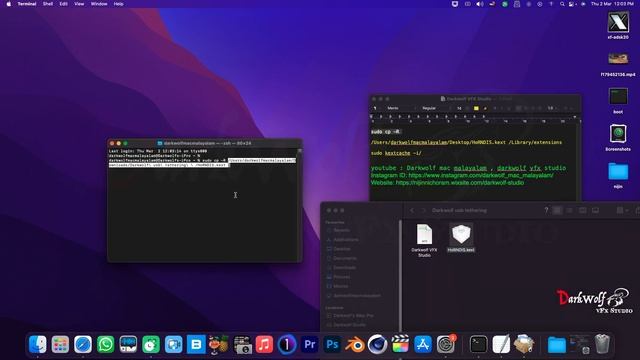This screenshot has width=640, height=360.
Task: Open the boot item on the desktop
Action: point(618,100)
